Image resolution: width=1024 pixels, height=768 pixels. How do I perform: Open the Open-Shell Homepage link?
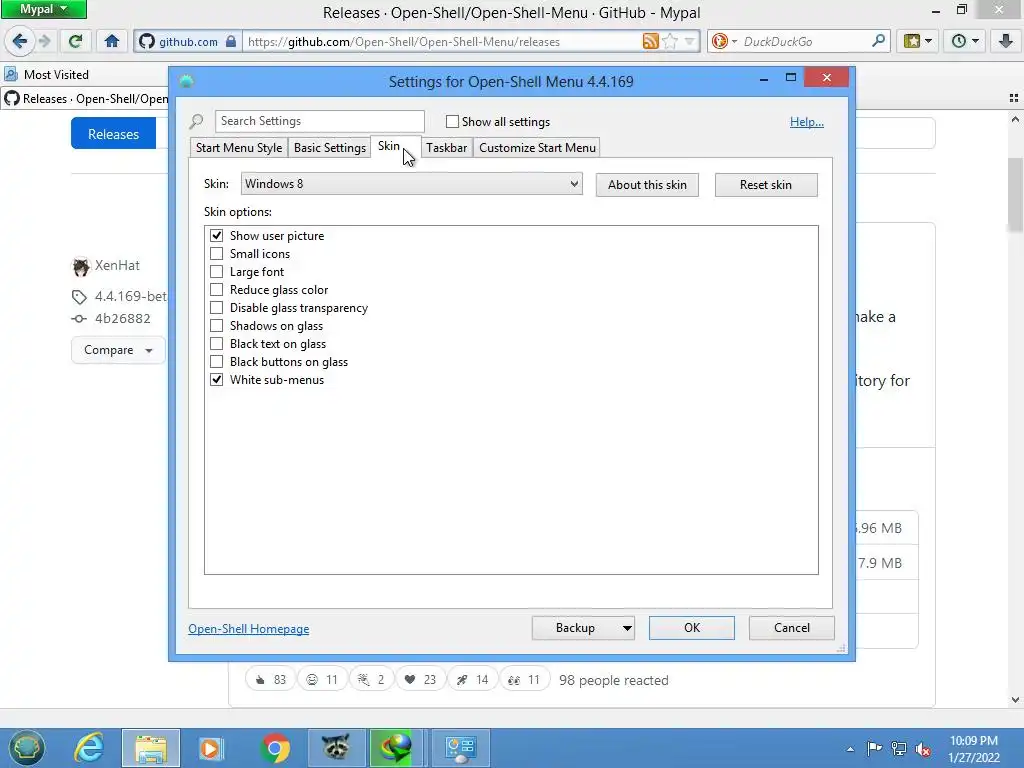[x=249, y=629]
